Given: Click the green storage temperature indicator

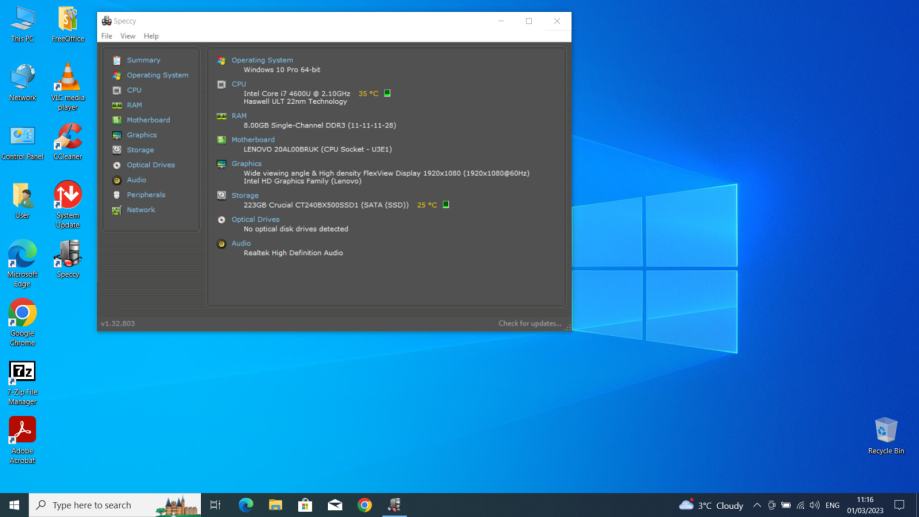Looking at the screenshot, I should pyautogui.click(x=446, y=205).
